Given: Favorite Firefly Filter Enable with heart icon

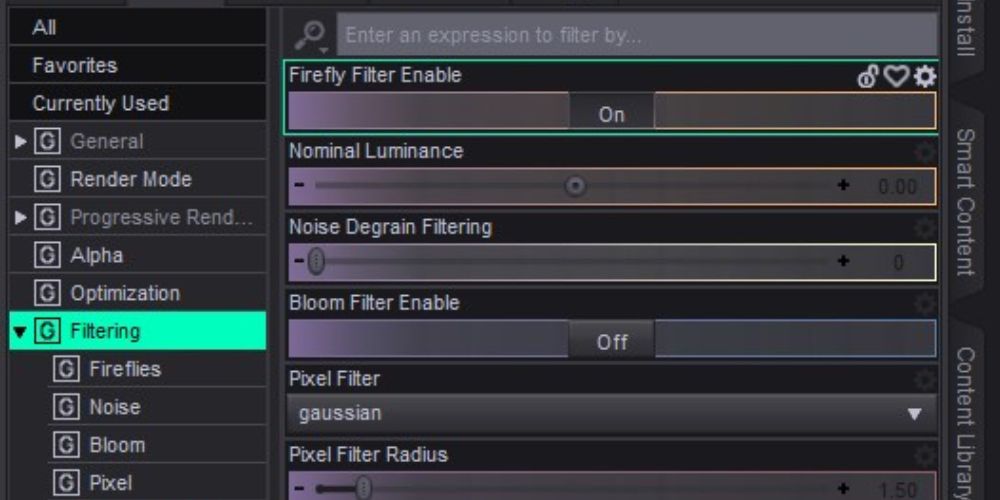Looking at the screenshot, I should [896, 77].
